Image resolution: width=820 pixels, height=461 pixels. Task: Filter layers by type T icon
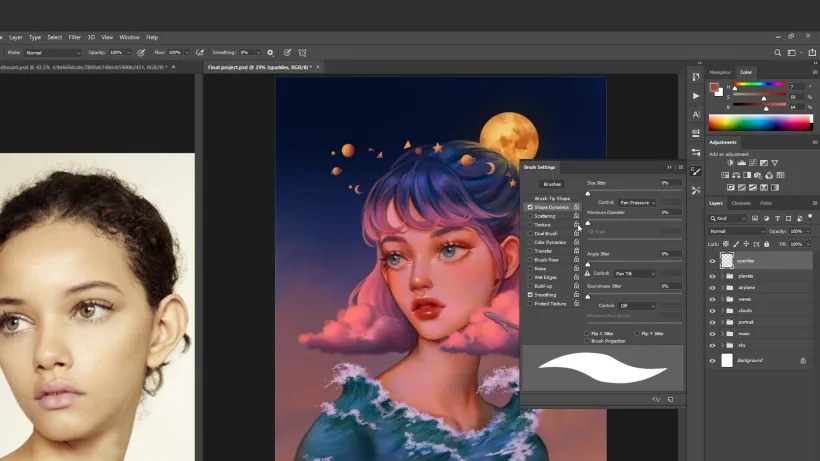coord(777,218)
